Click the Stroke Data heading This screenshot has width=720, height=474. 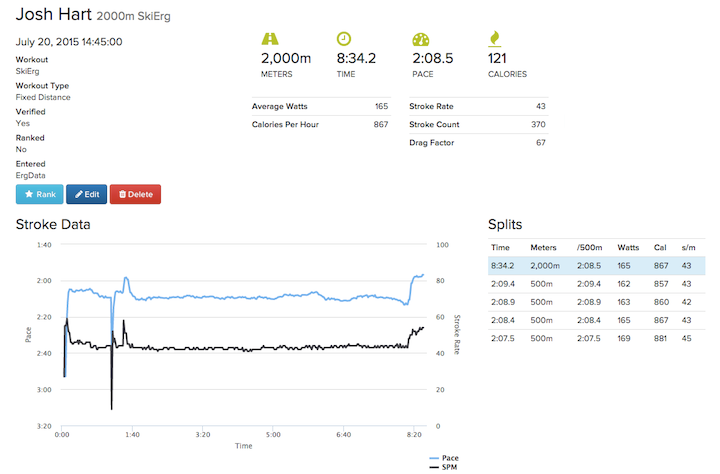(x=53, y=224)
